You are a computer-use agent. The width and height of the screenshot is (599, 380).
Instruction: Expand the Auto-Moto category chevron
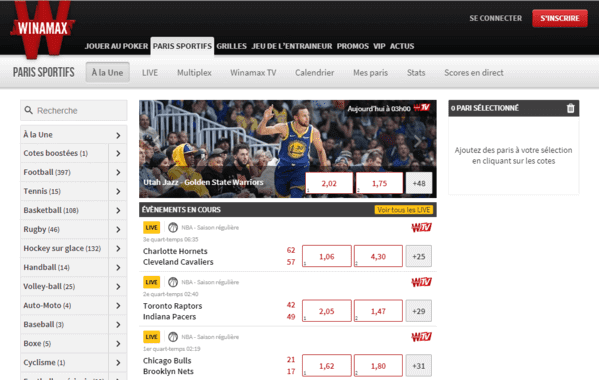coord(118,306)
